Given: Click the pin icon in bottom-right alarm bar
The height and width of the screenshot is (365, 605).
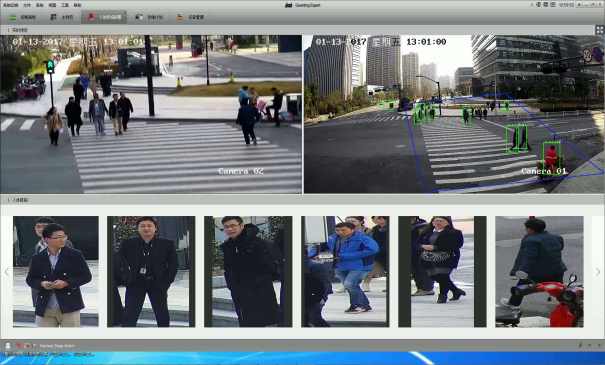Looking at the screenshot, I should (x=580, y=345).
